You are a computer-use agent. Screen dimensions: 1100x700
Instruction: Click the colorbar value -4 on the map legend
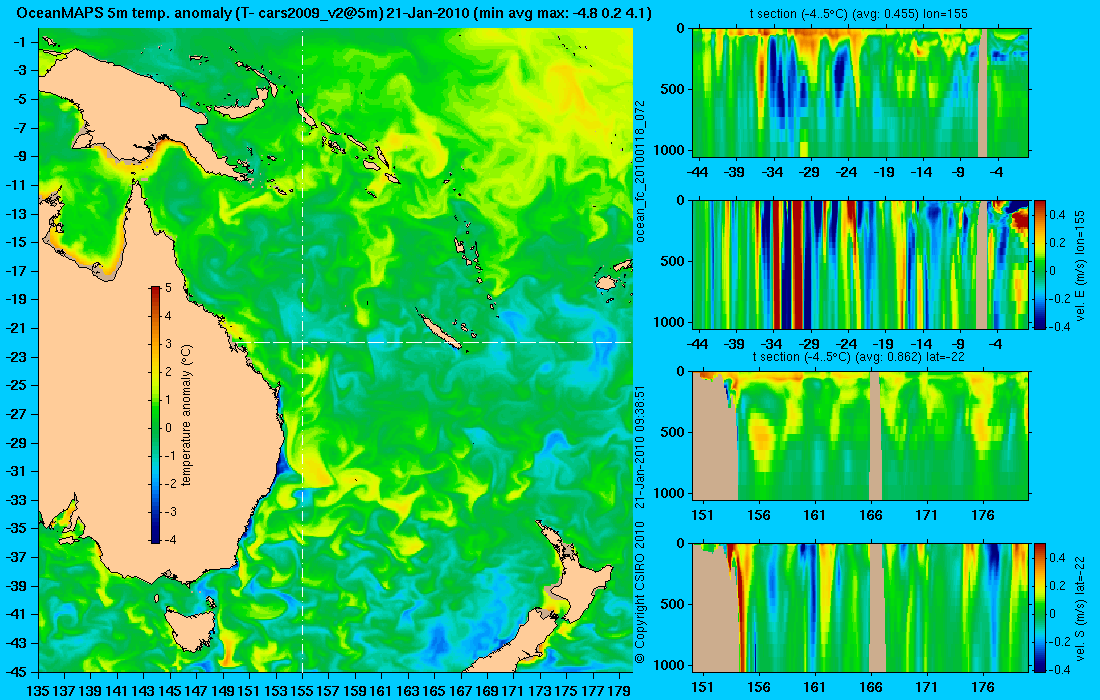[x=168, y=540]
